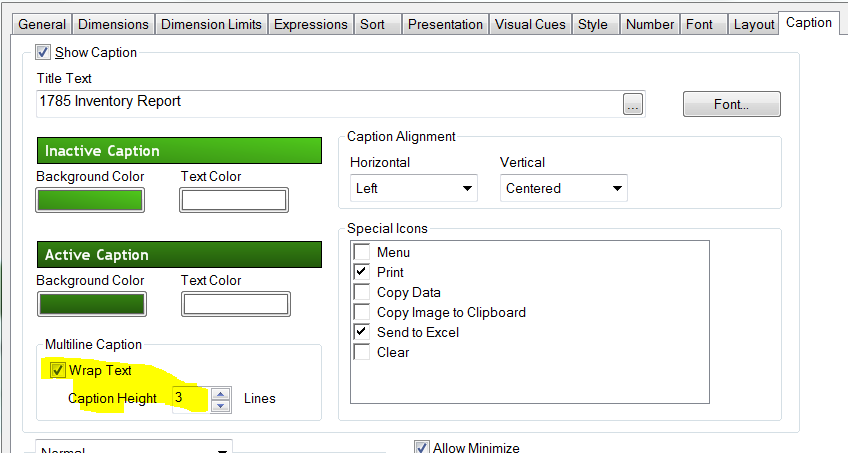This screenshot has height=453, width=848.
Task: Click the ellipsis button beside Title Text
Action: pos(632,104)
